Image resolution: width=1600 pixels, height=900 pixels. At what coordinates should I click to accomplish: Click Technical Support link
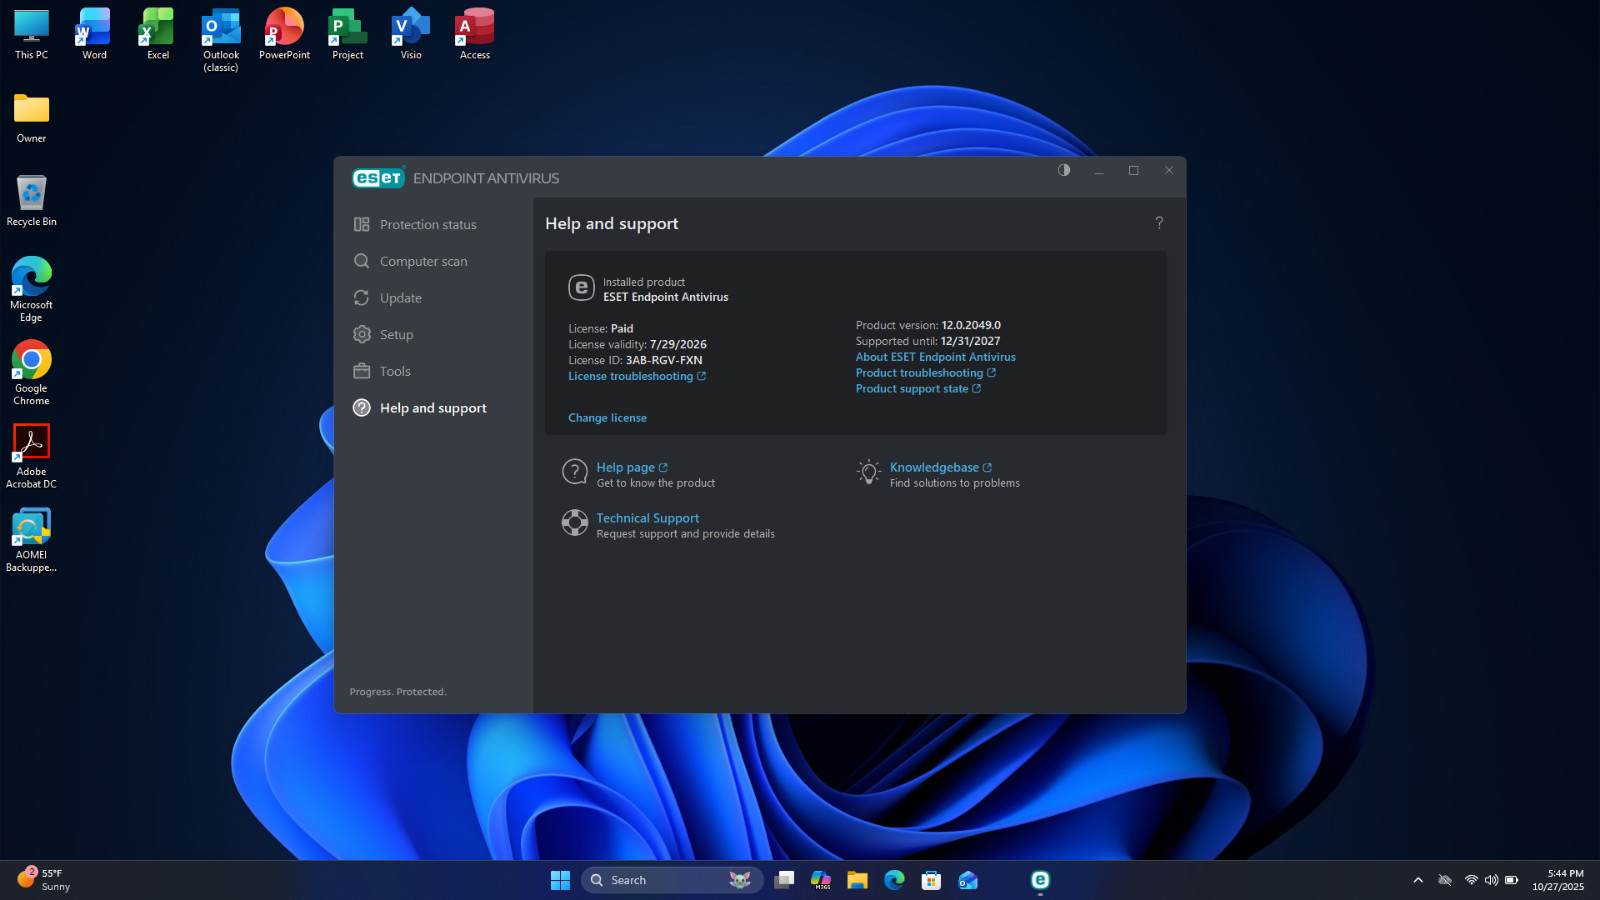click(x=648, y=518)
